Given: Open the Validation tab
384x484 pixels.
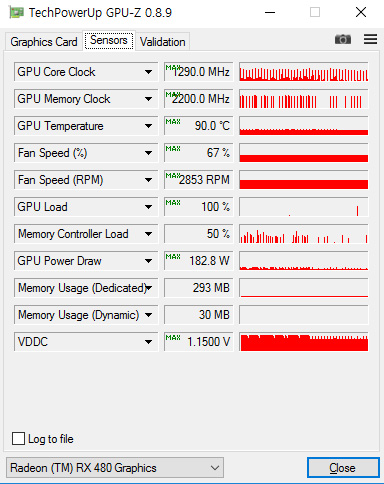Looking at the screenshot, I should [163, 42].
